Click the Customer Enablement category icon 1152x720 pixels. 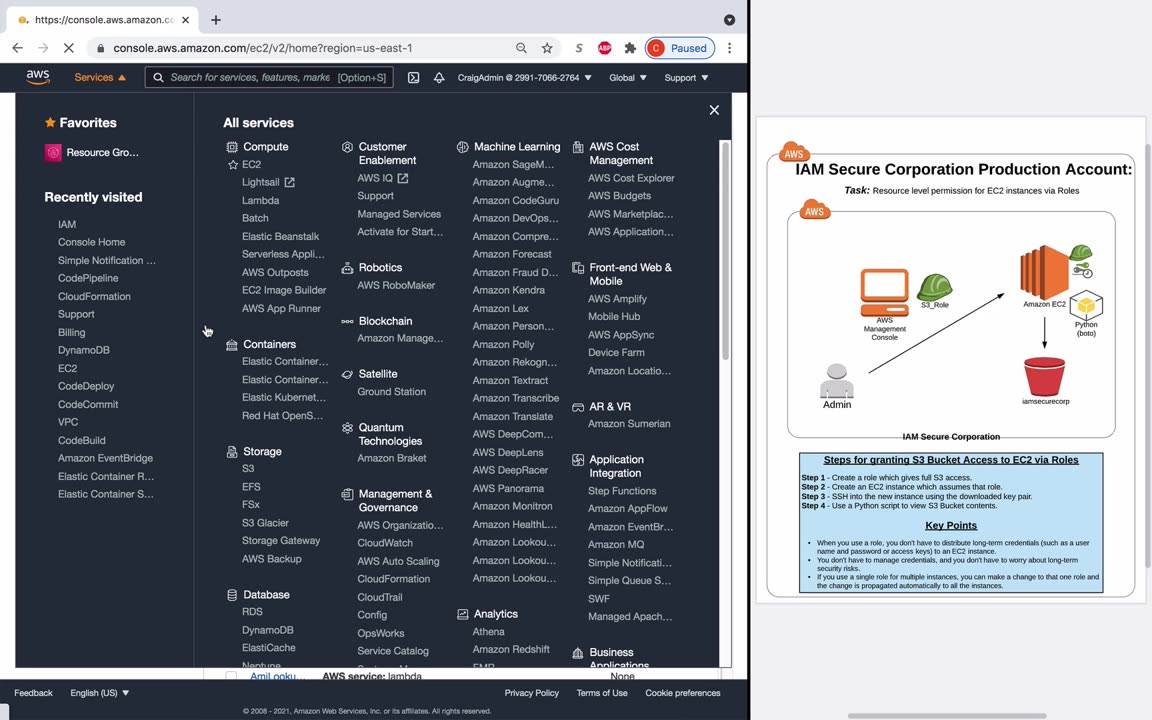[x=348, y=147]
